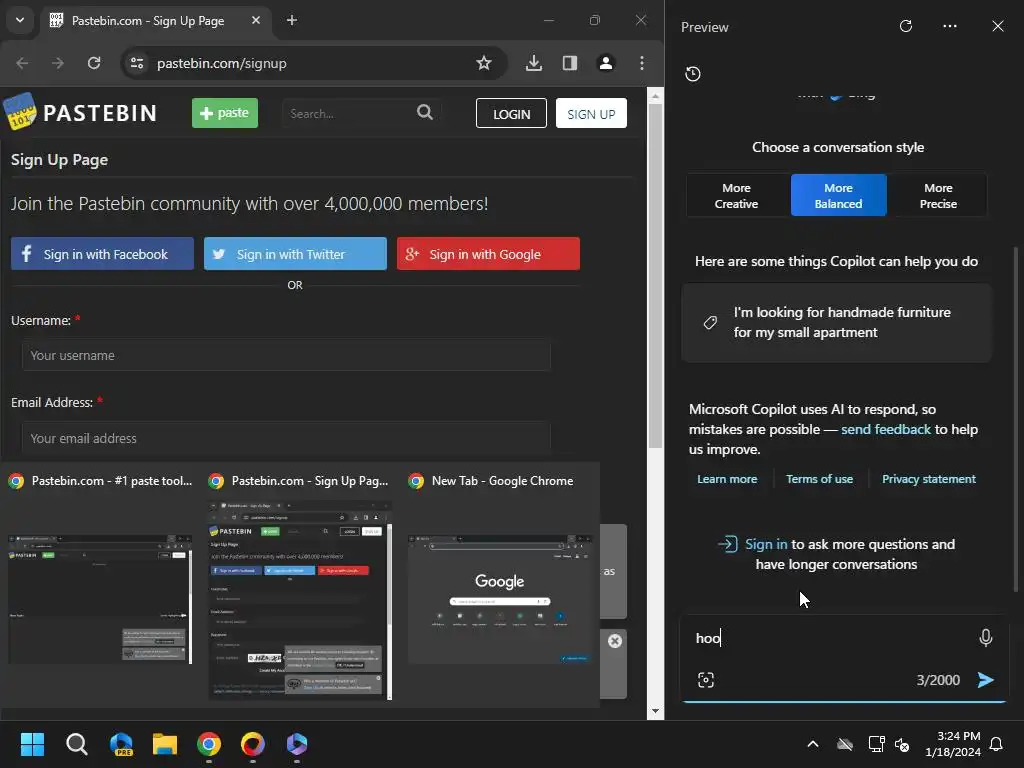The height and width of the screenshot is (768, 1024).
Task: Focus the Pastebin search field
Action: 349,114
